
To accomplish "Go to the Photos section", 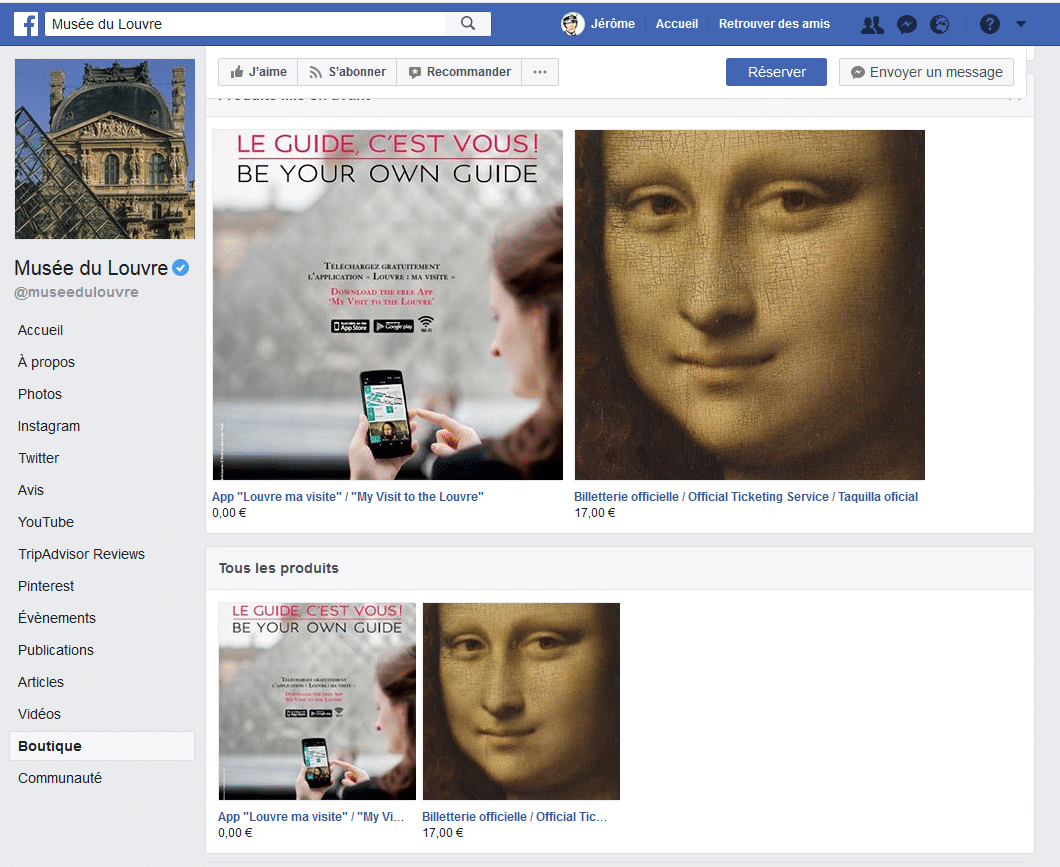I will [40, 394].
